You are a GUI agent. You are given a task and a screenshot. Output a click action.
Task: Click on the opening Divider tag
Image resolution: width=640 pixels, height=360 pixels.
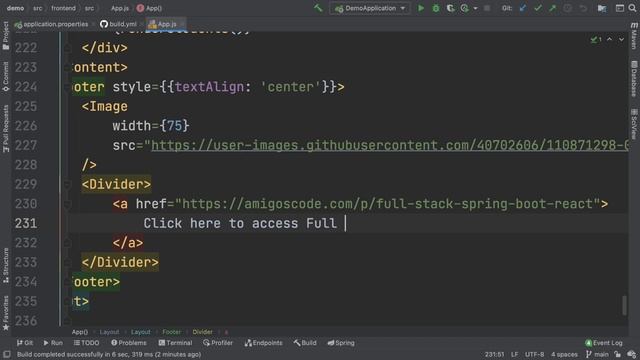coord(116,184)
